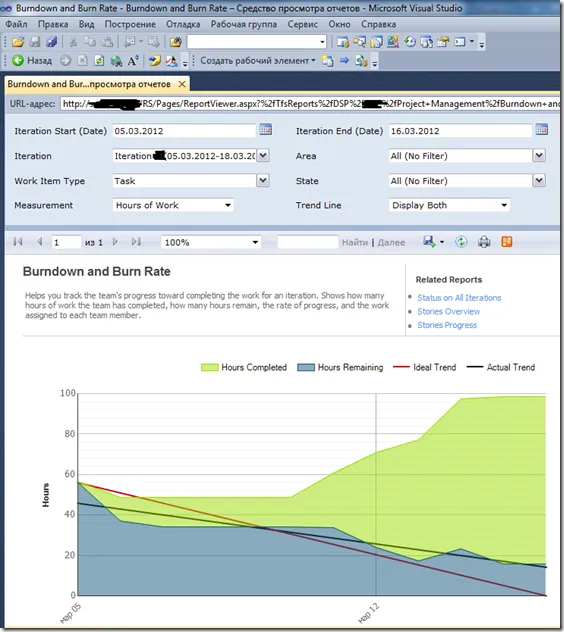Expand the Iteration dropdown
The image size is (564, 632).
pos(263,156)
